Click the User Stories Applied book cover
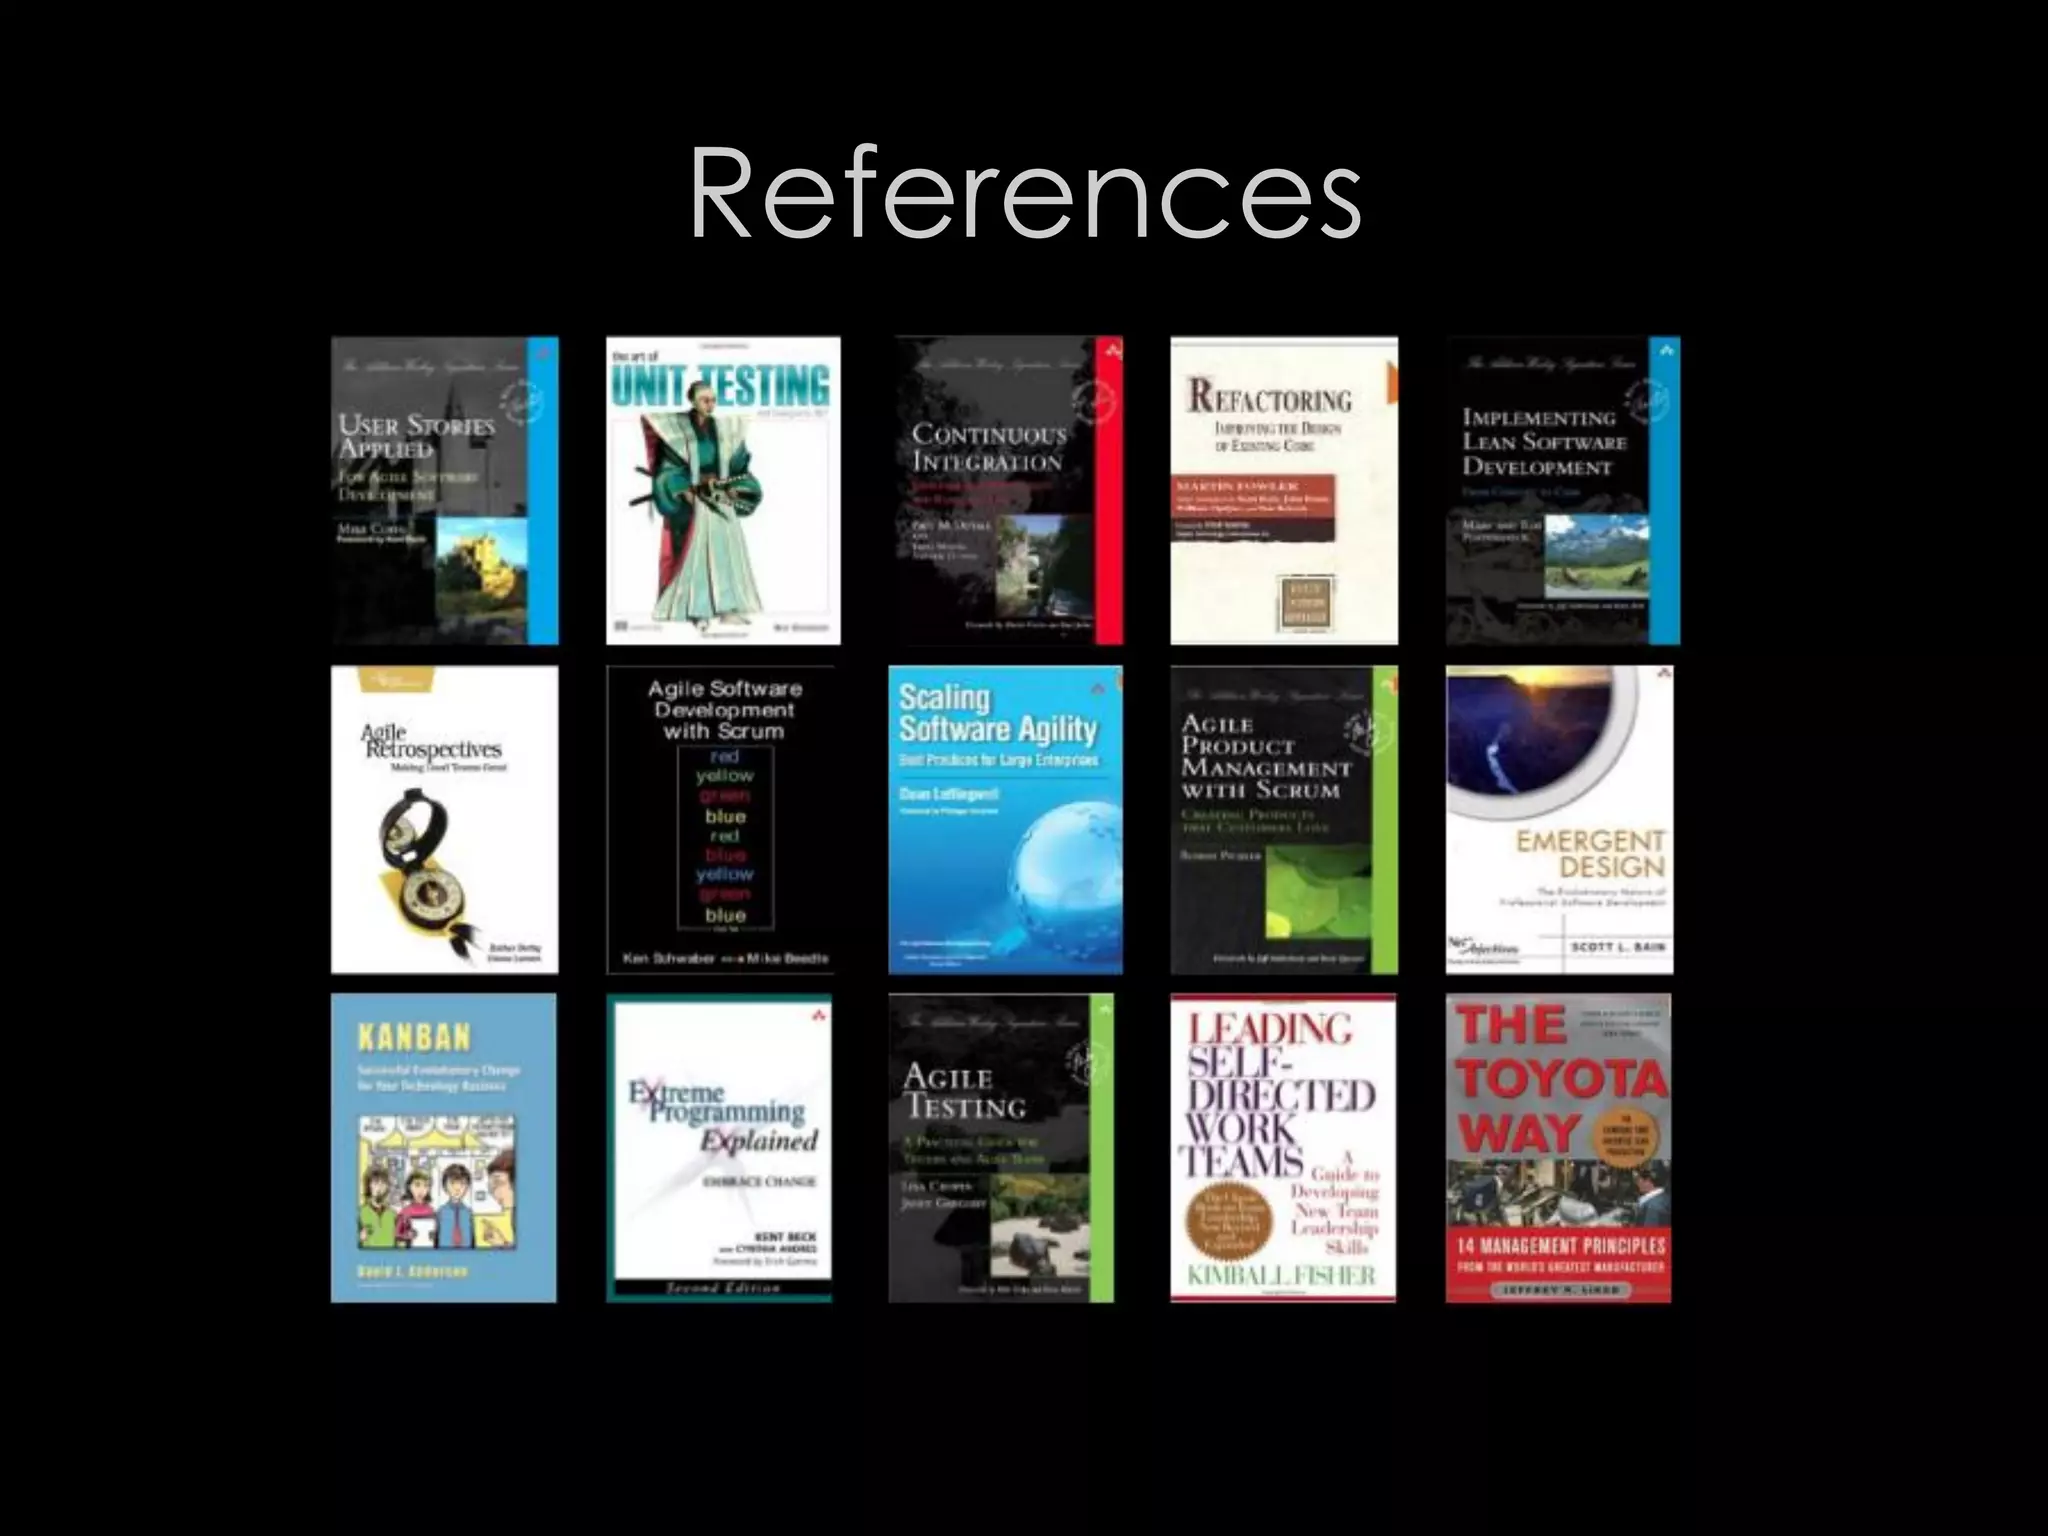The image size is (2048, 1536). click(445, 491)
